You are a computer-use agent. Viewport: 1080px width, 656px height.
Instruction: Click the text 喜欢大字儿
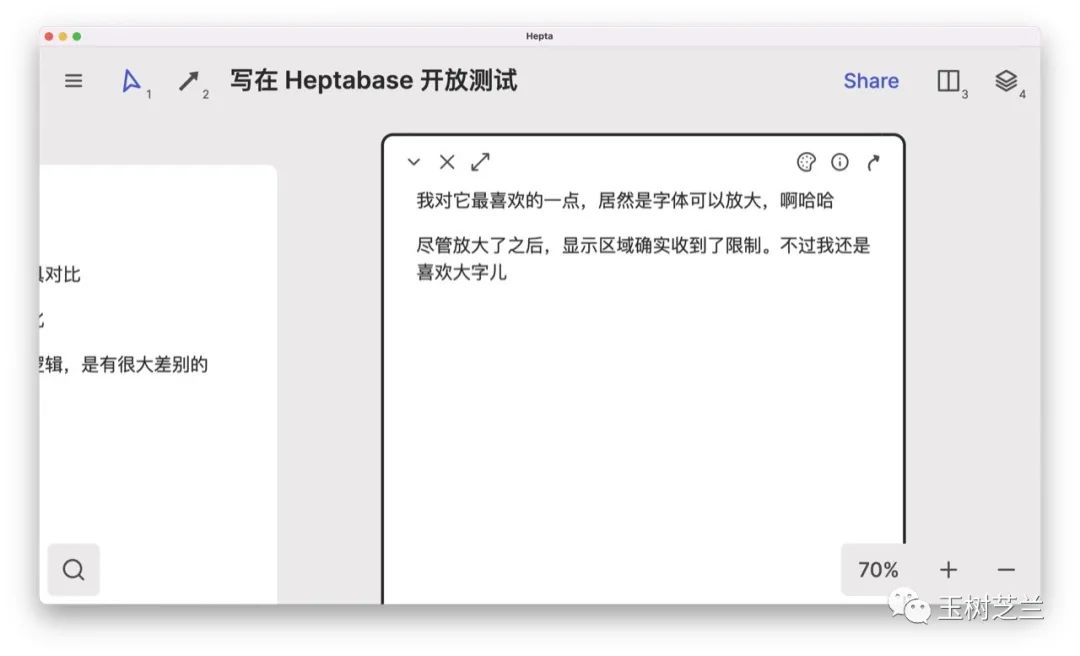[461, 272]
